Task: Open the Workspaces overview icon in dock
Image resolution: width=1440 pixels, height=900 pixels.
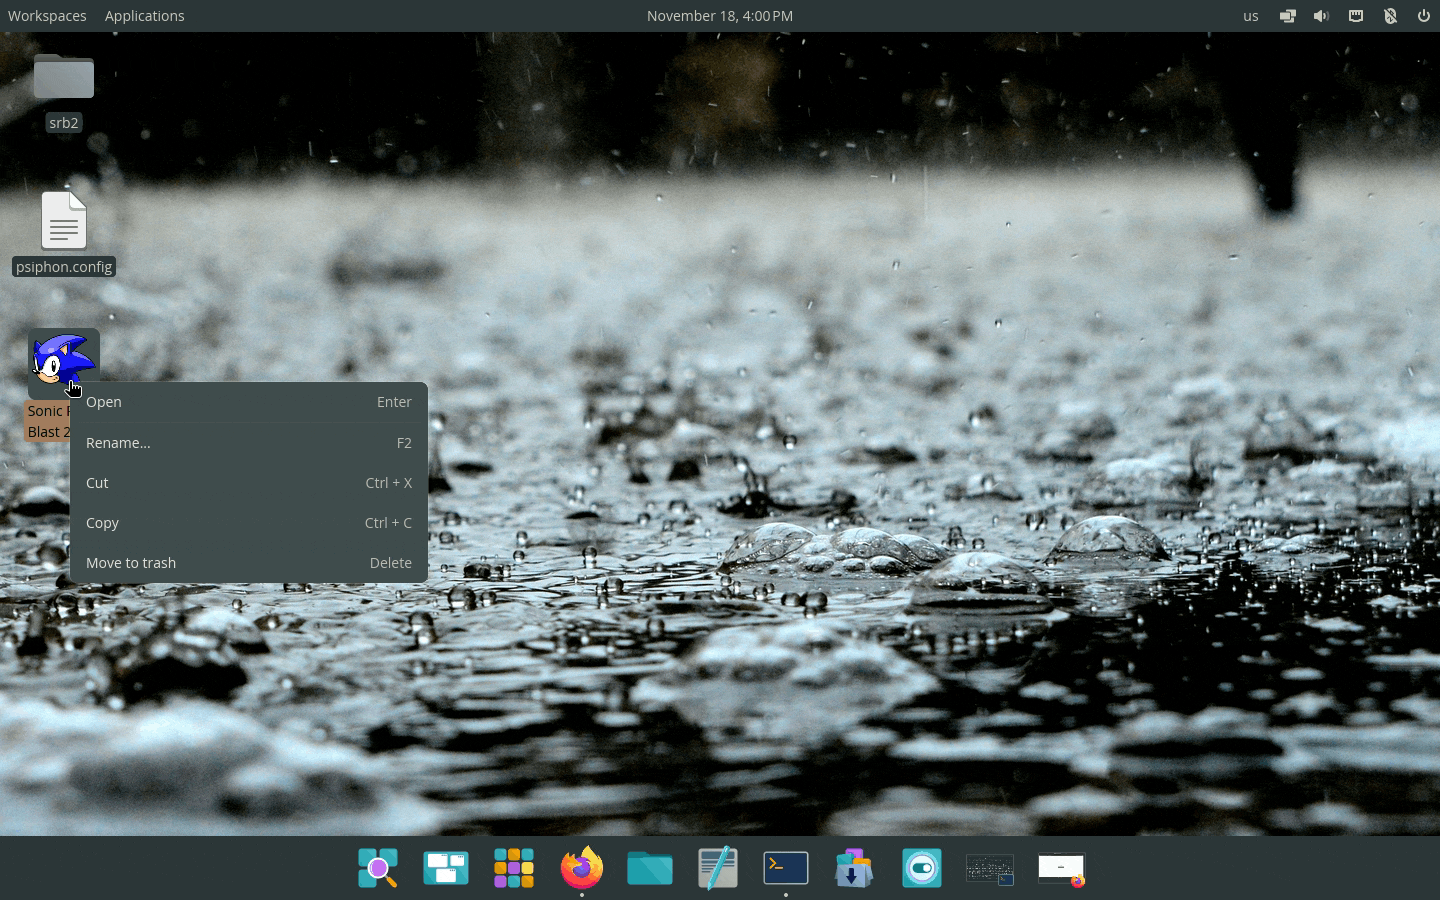Action: pos(446,868)
